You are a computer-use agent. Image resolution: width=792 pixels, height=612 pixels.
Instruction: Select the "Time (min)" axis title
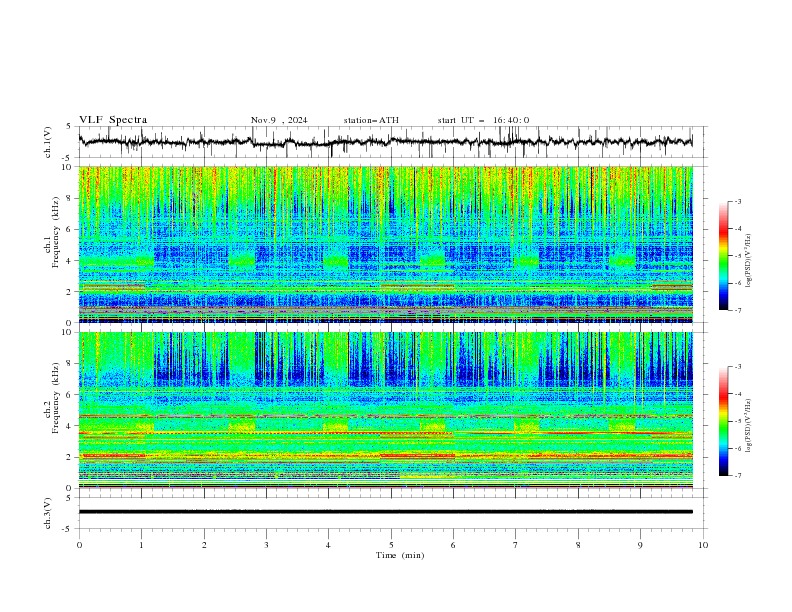point(400,555)
